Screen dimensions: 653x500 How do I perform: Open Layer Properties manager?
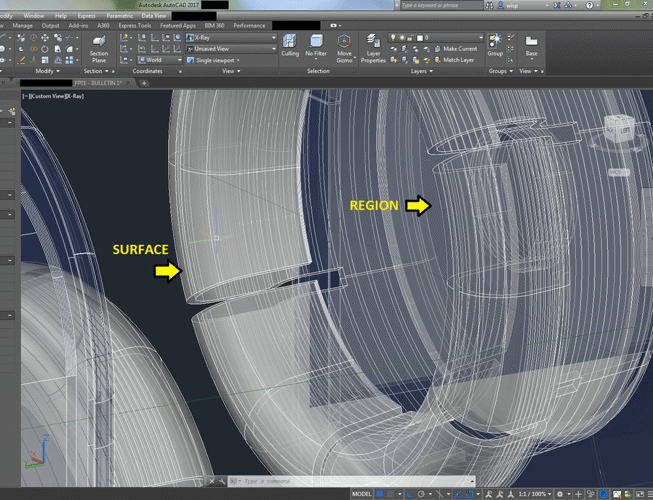point(373,46)
